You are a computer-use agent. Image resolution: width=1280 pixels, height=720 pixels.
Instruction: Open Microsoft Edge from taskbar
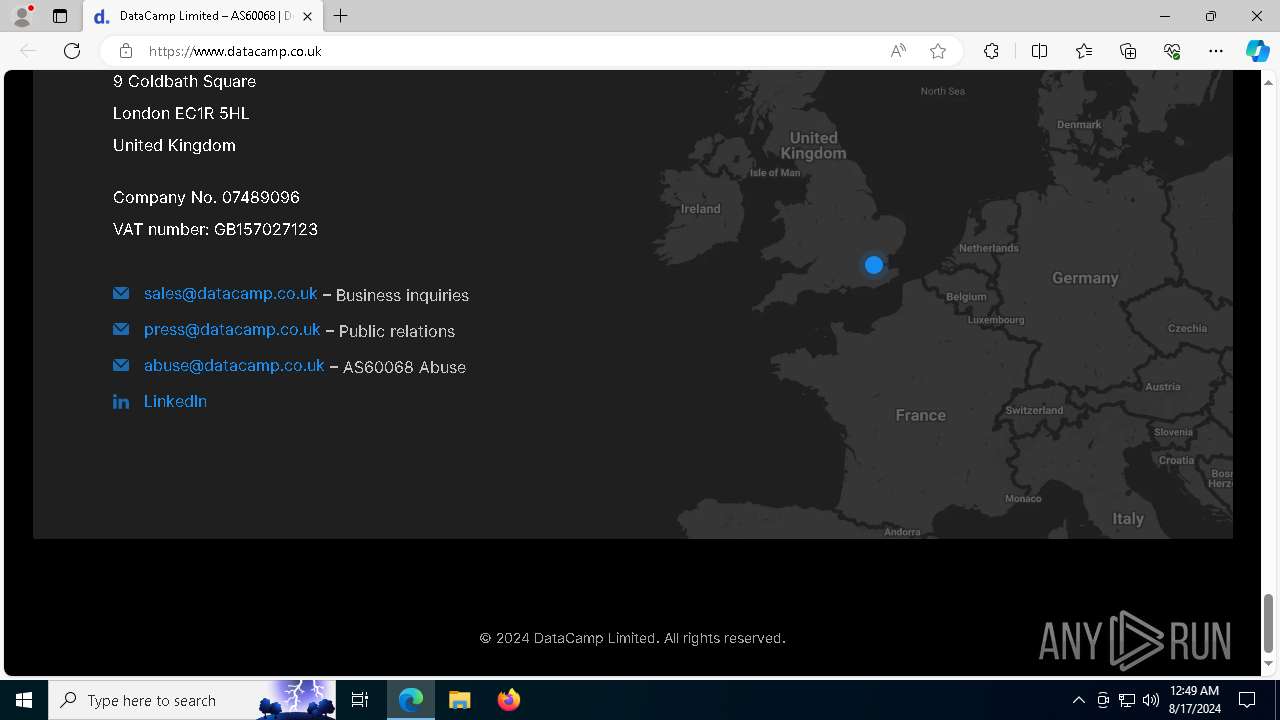(411, 700)
